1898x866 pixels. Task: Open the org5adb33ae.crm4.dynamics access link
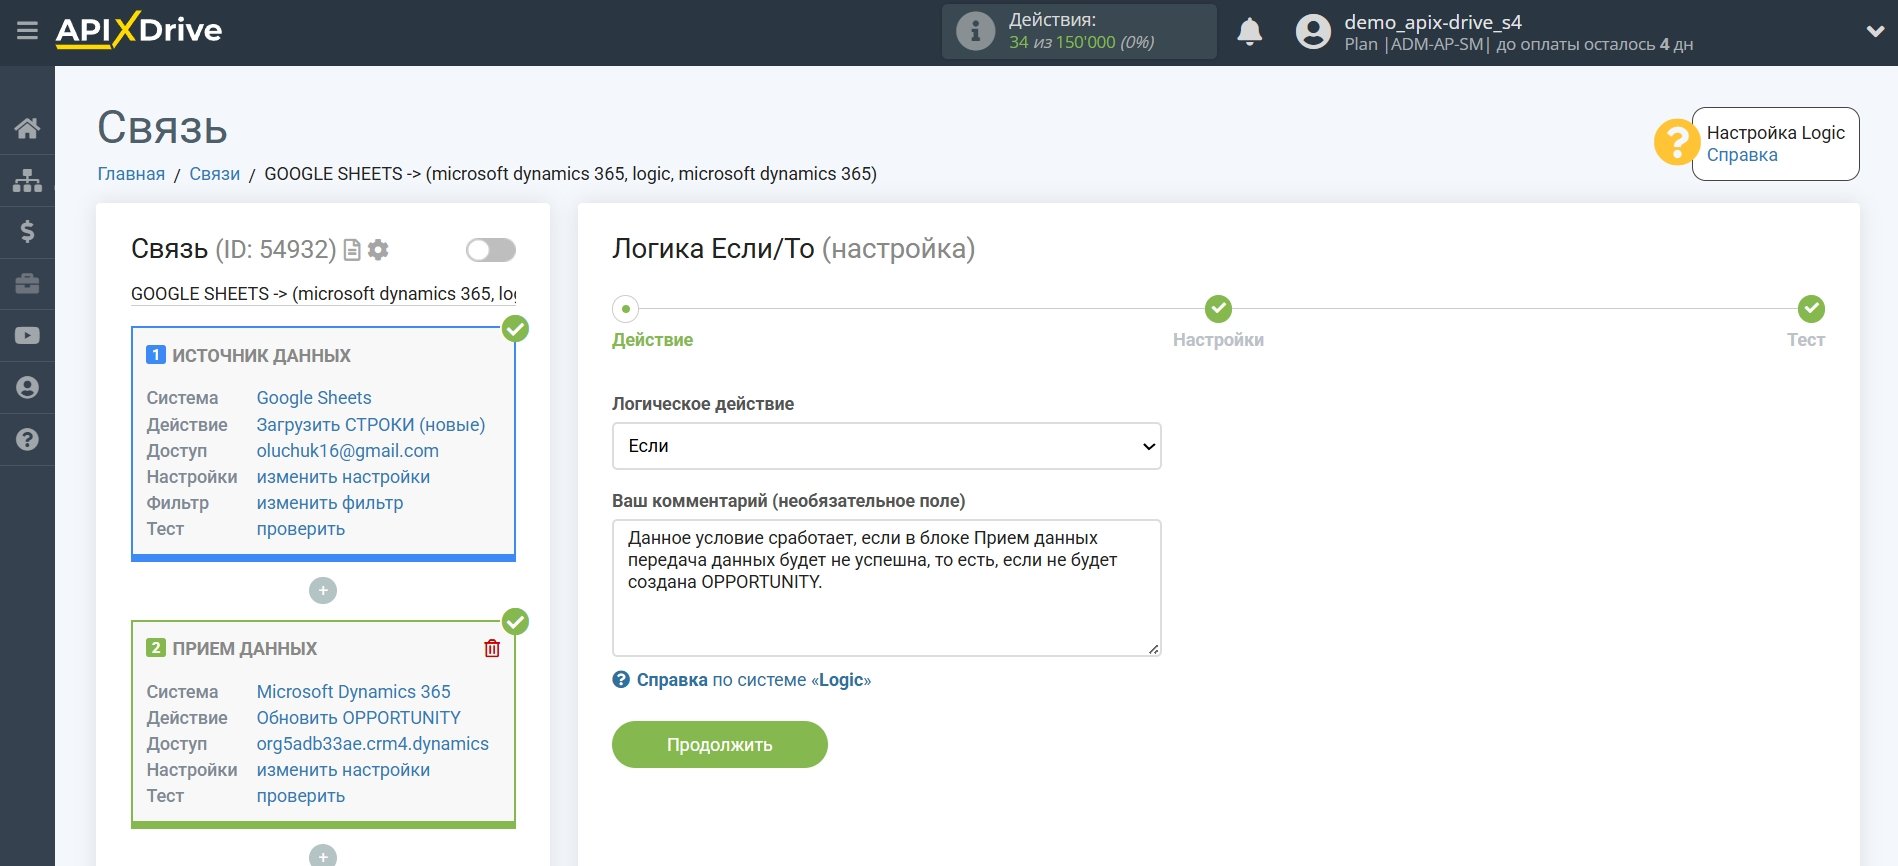[x=373, y=744]
